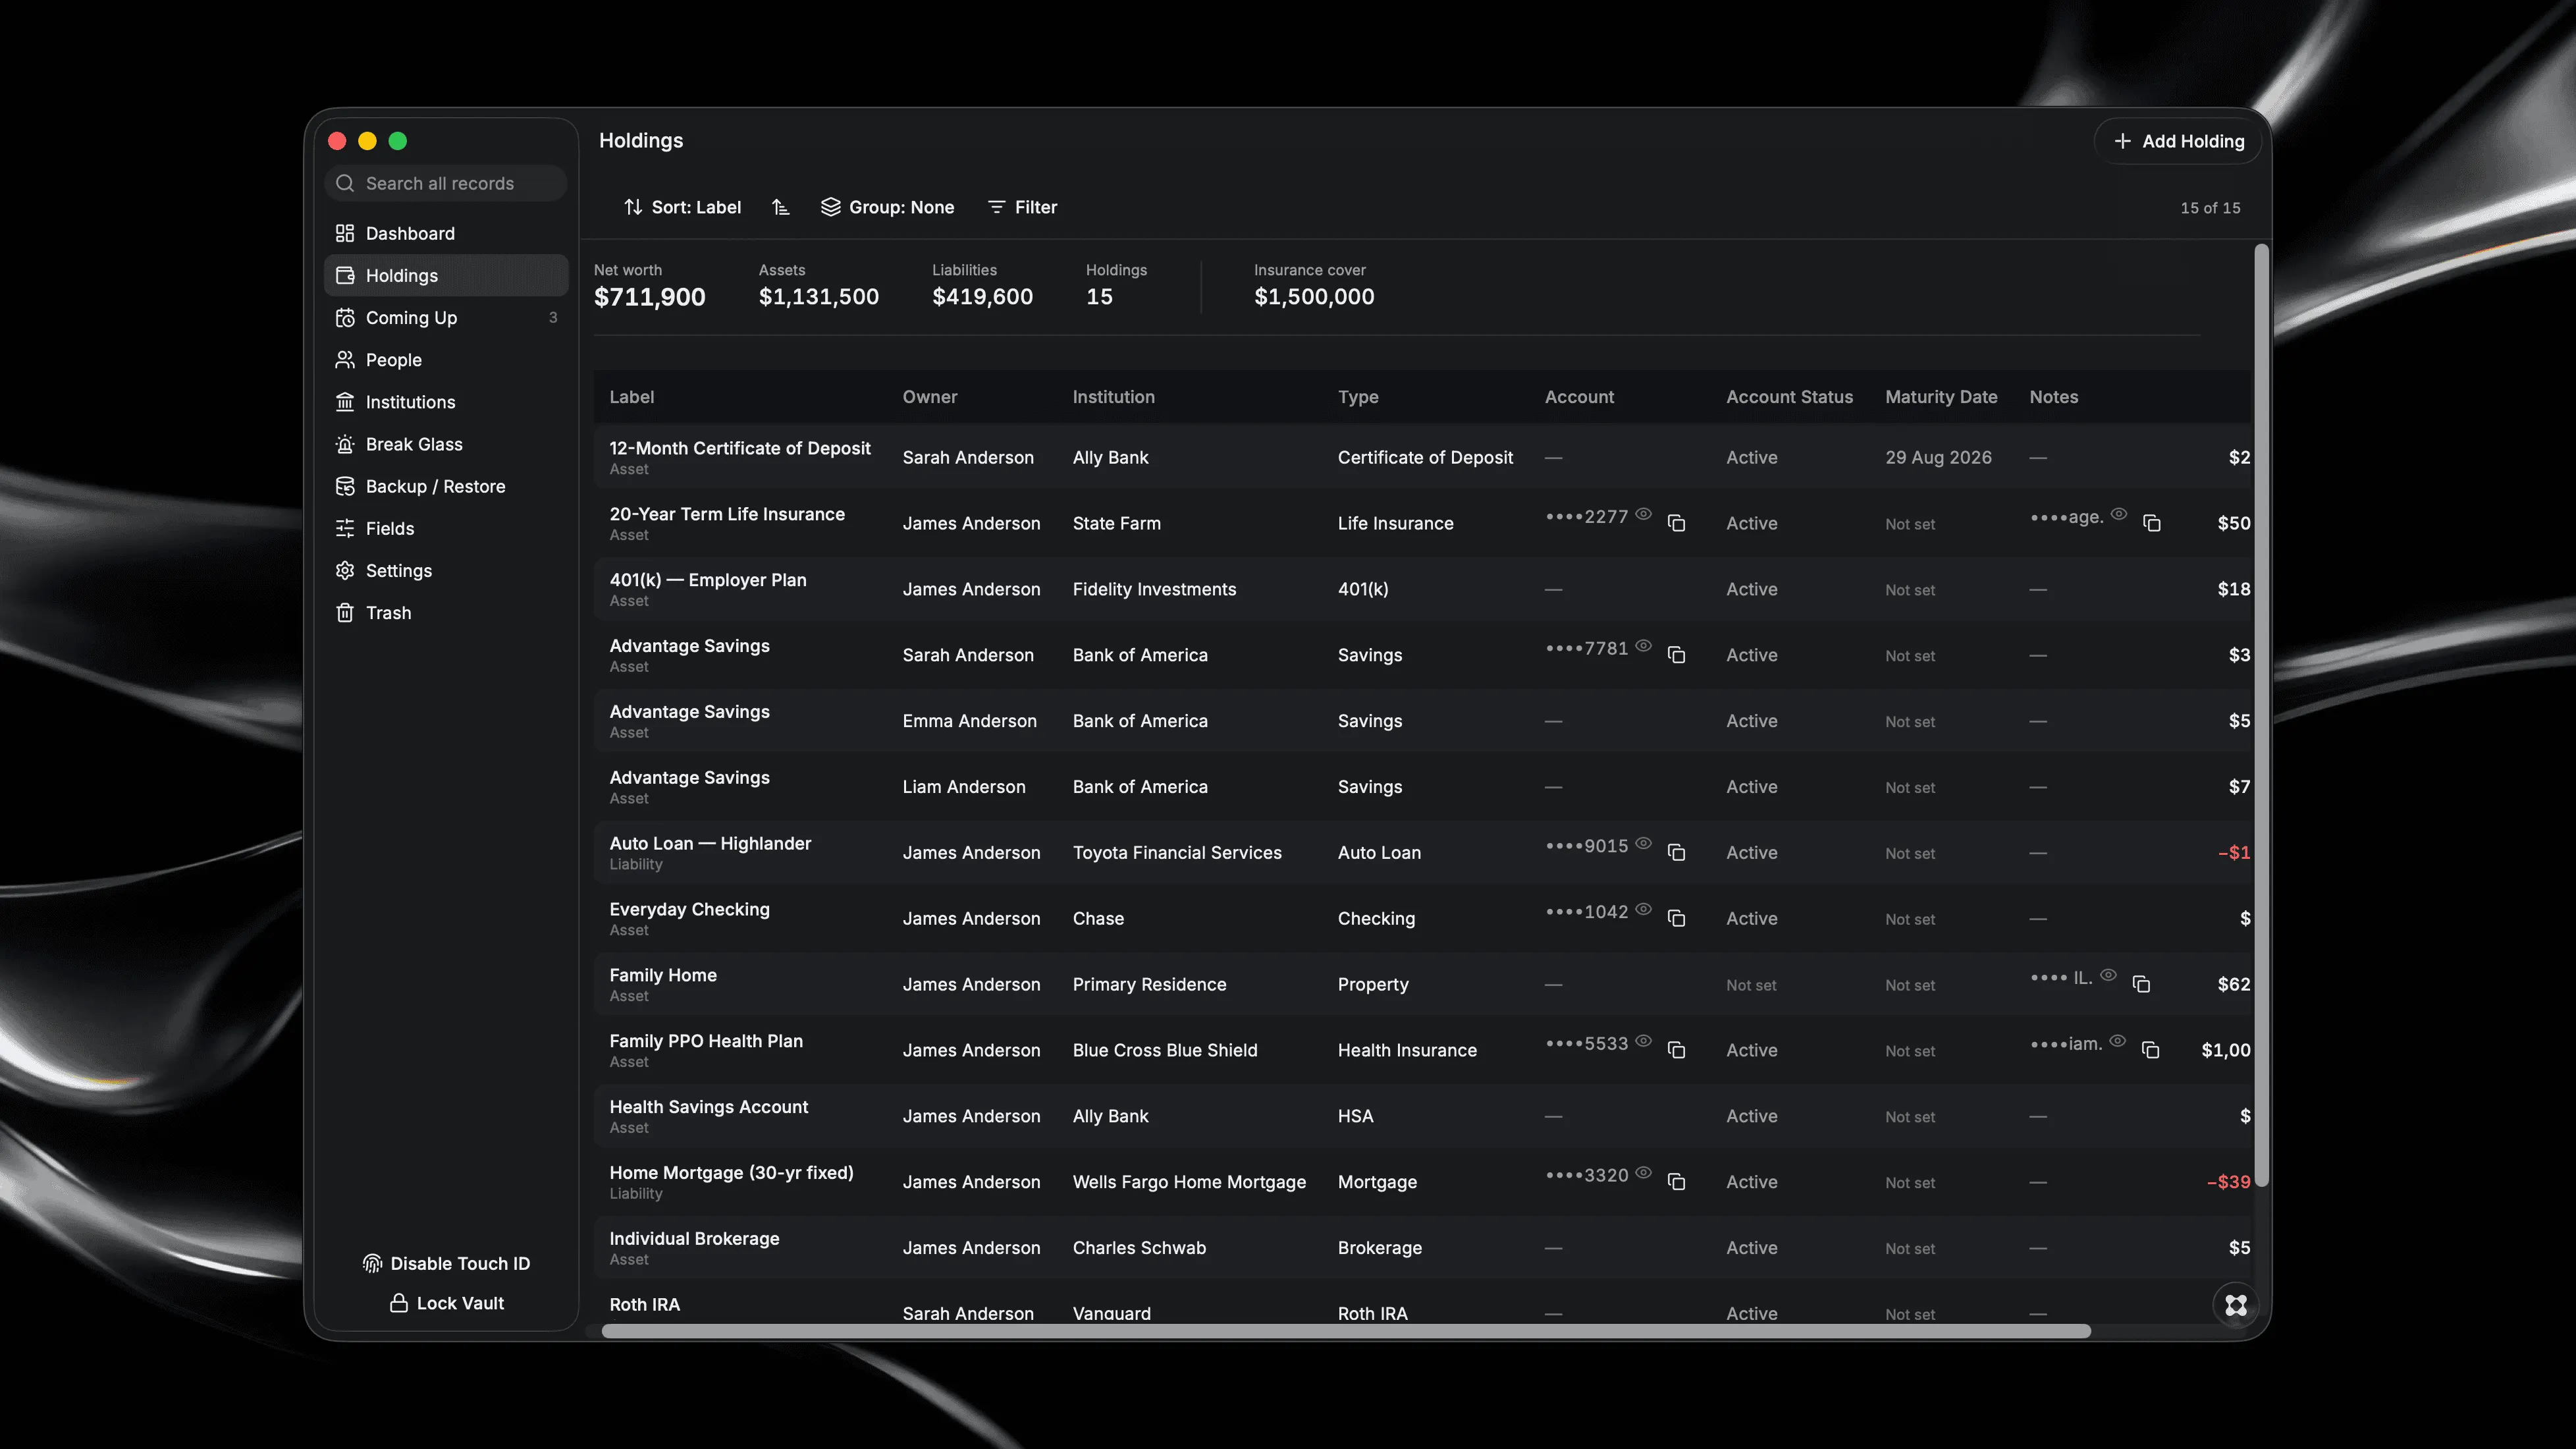Click the search magnifier icon
The width and height of the screenshot is (2576, 1449).
click(345, 183)
